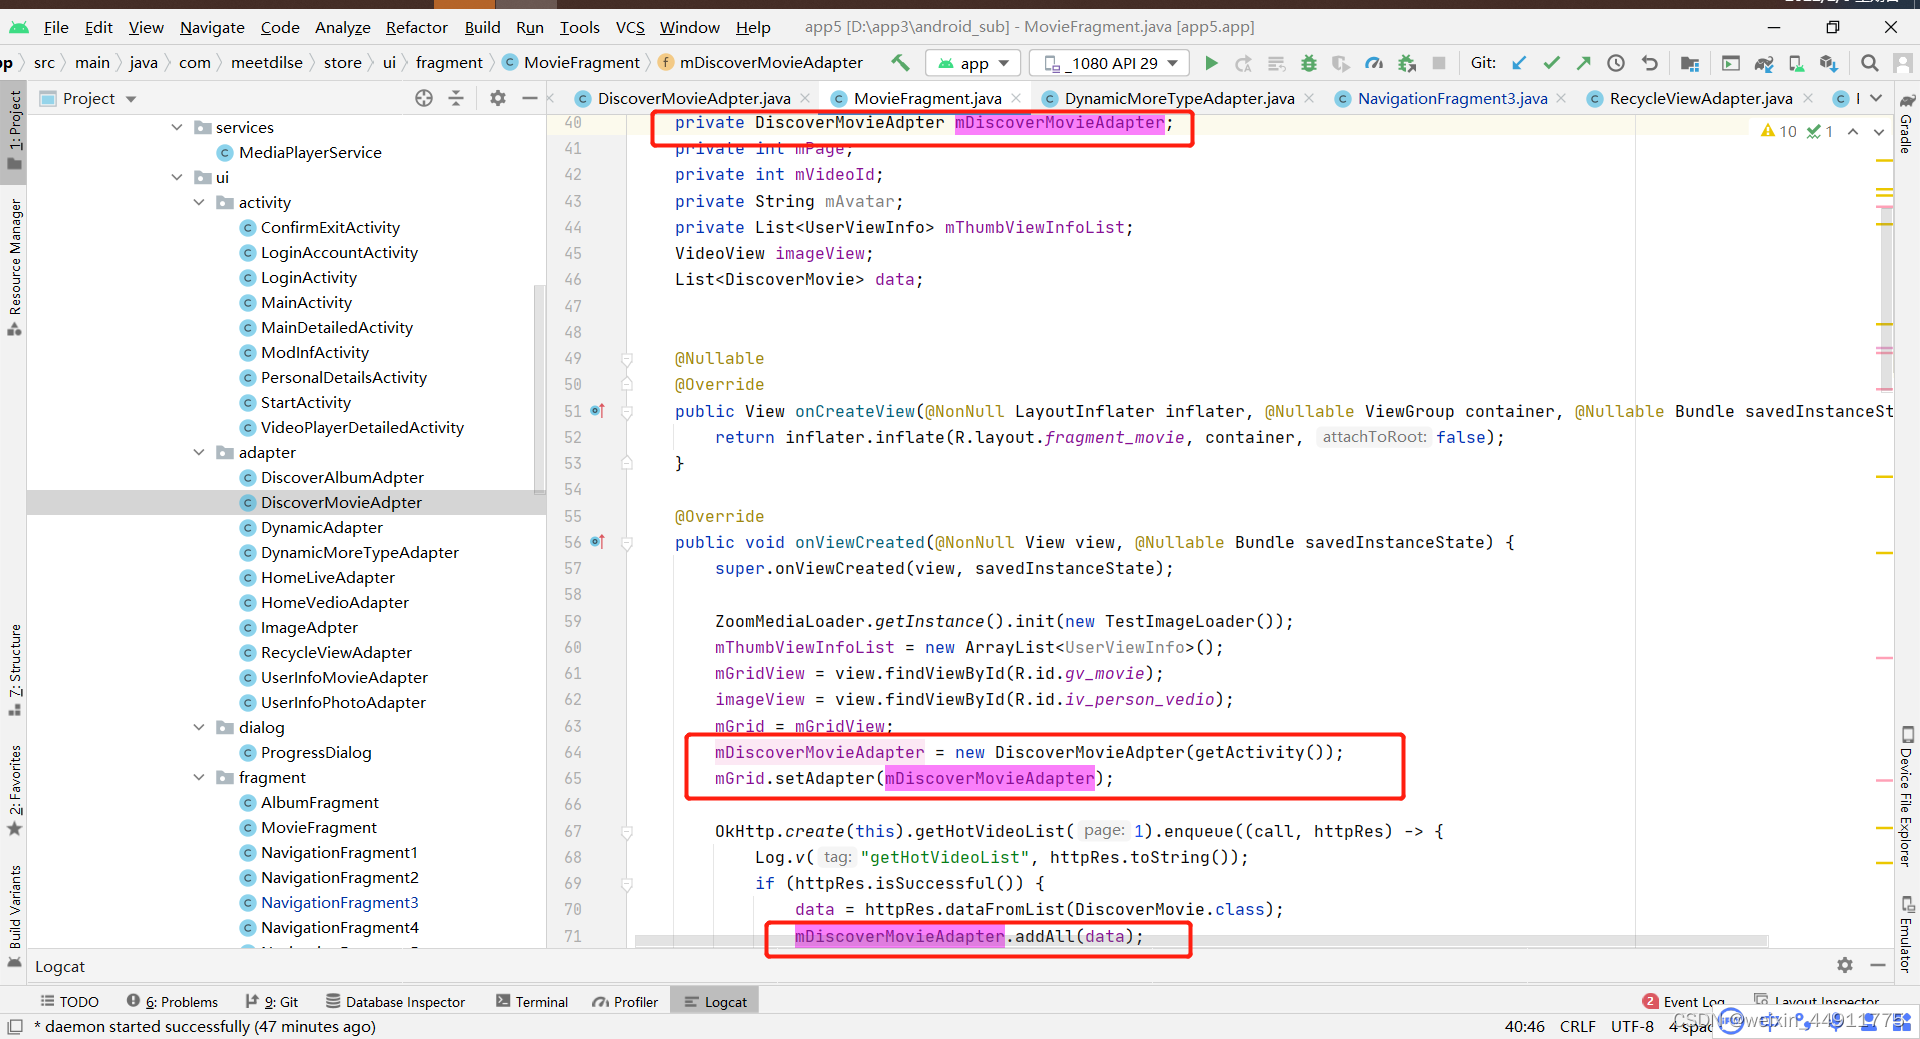Screen dimensions: 1920x1039
Task: Show hidden editor tabs dropdown arrow
Action: click(1876, 98)
